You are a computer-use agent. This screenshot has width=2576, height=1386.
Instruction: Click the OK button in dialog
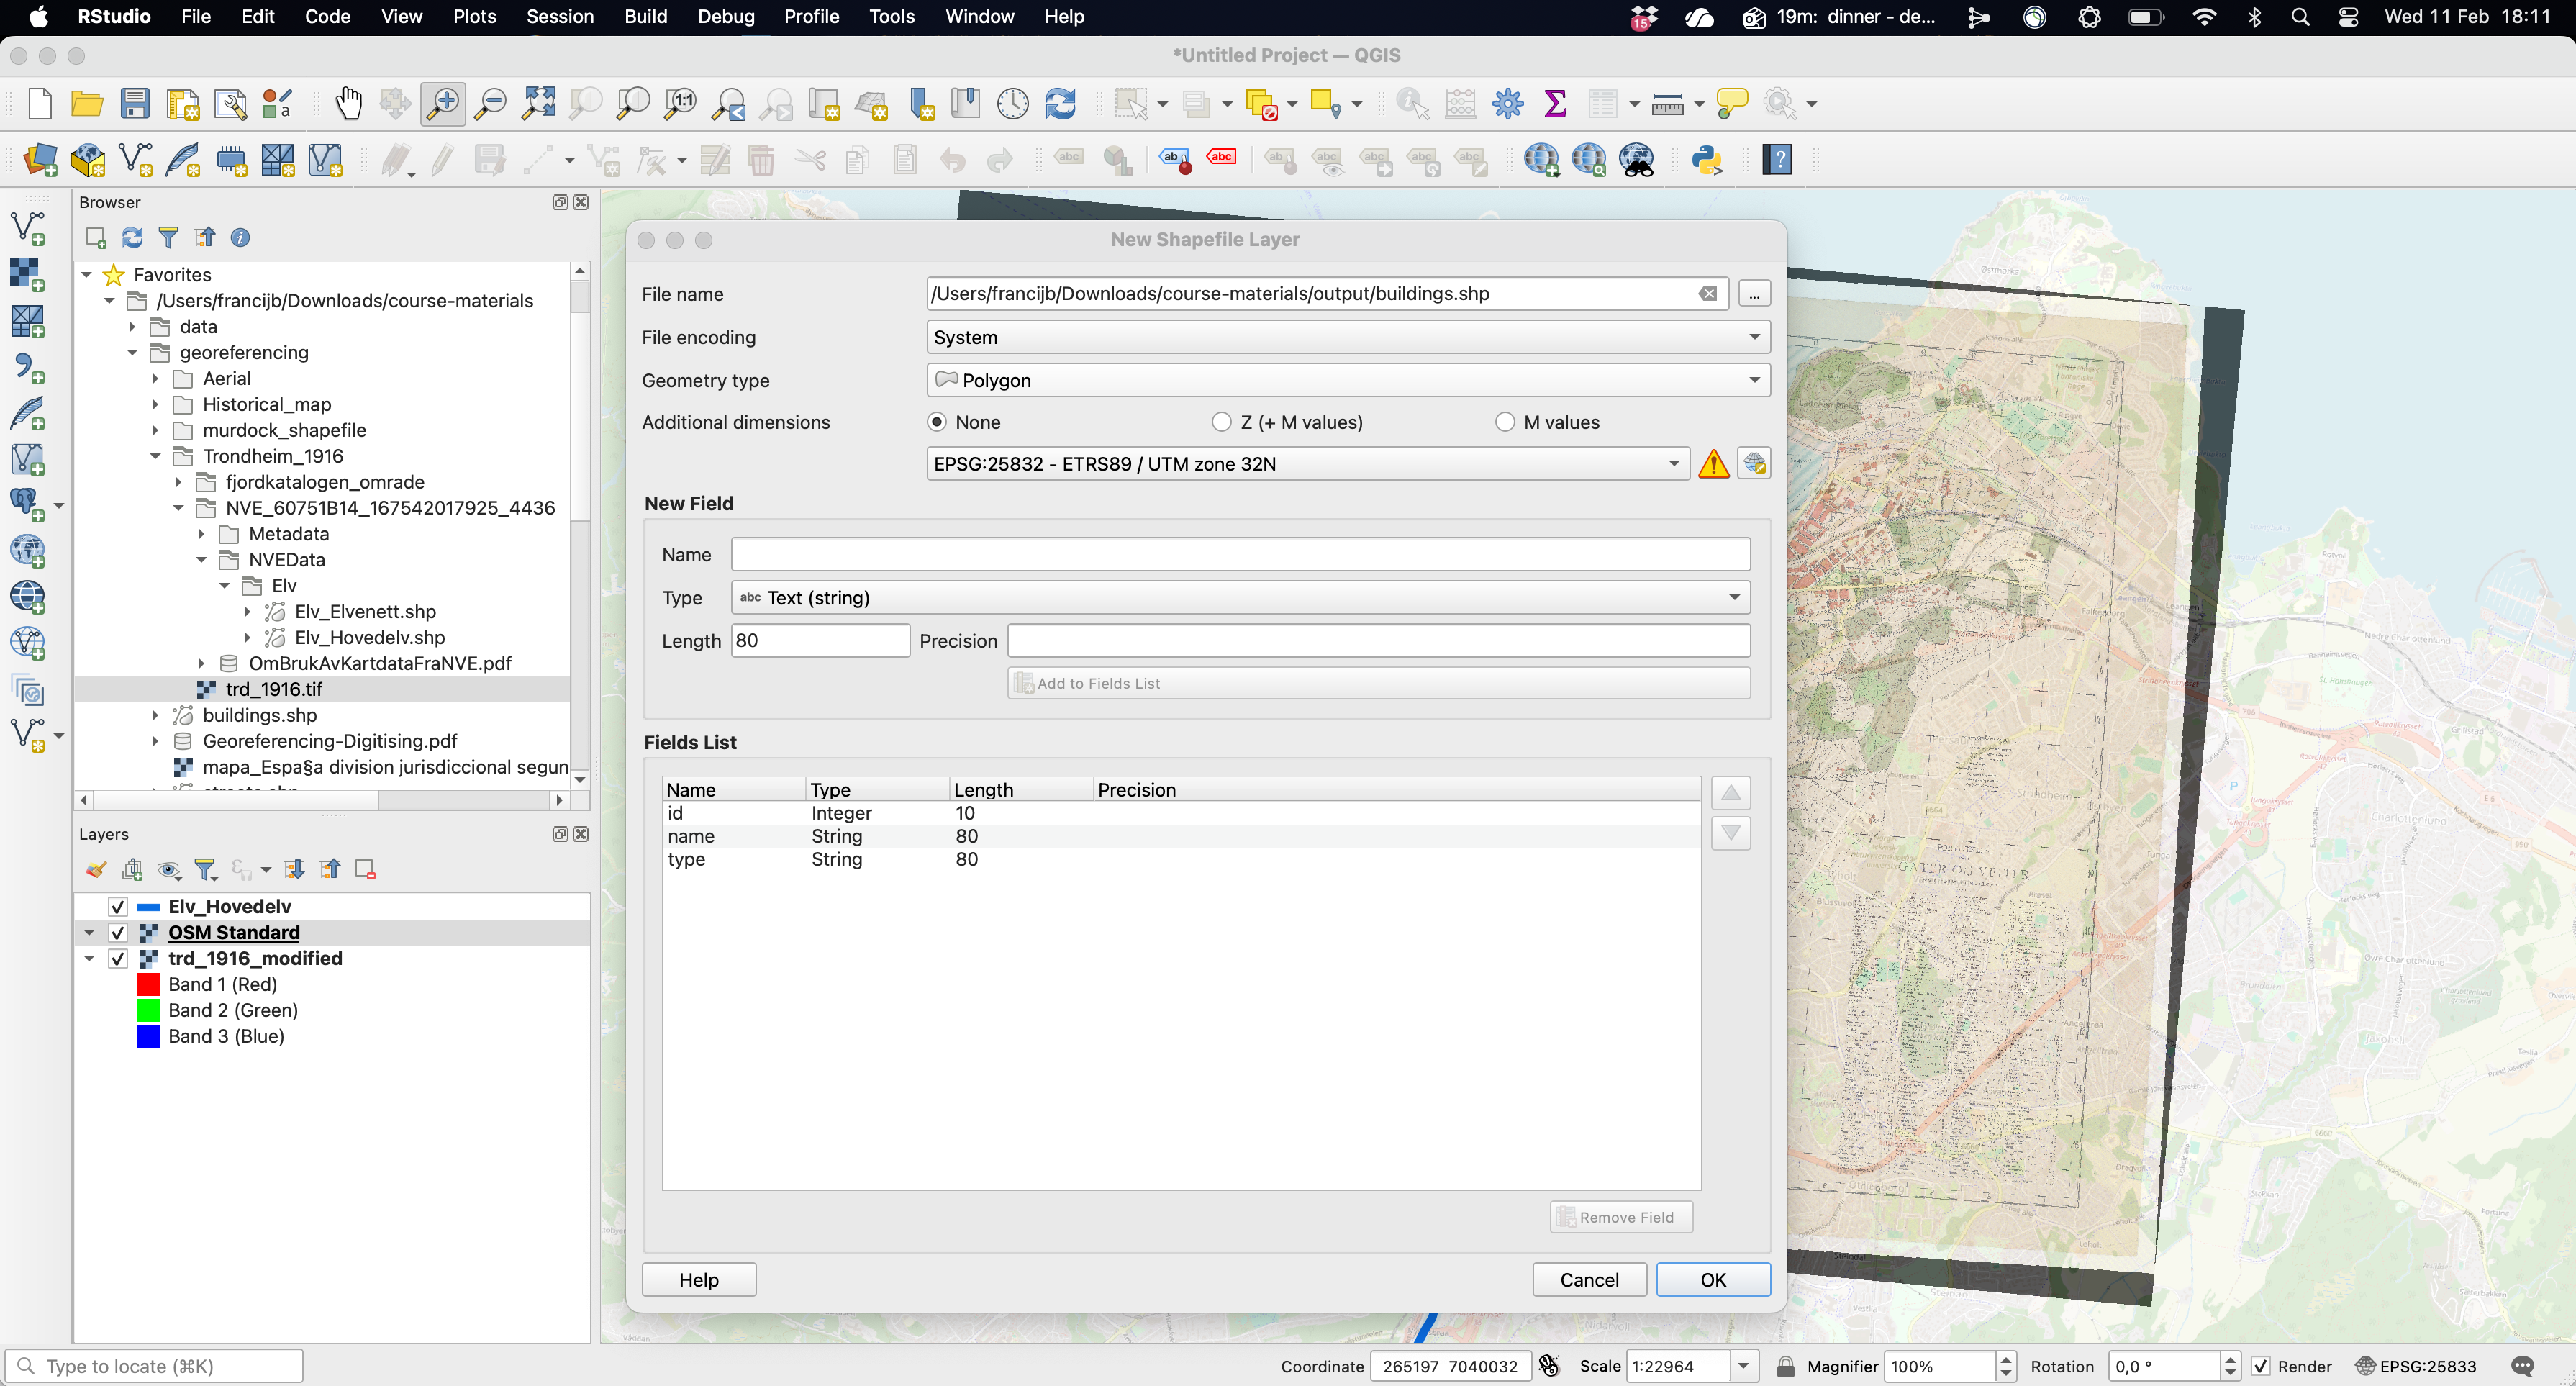[x=1712, y=1280]
